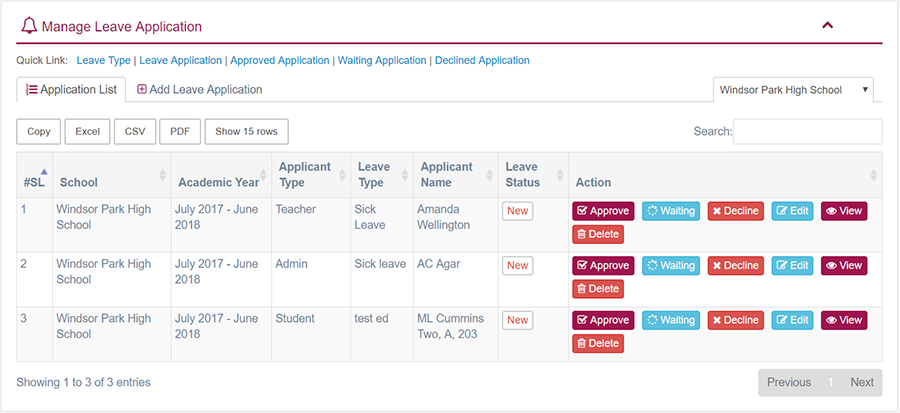Open the Show 15 rows selector

click(246, 132)
